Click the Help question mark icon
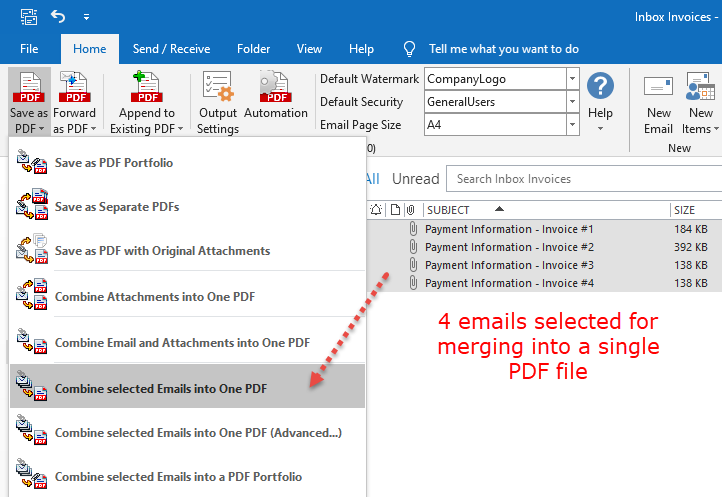722x497 pixels. click(x=600, y=88)
